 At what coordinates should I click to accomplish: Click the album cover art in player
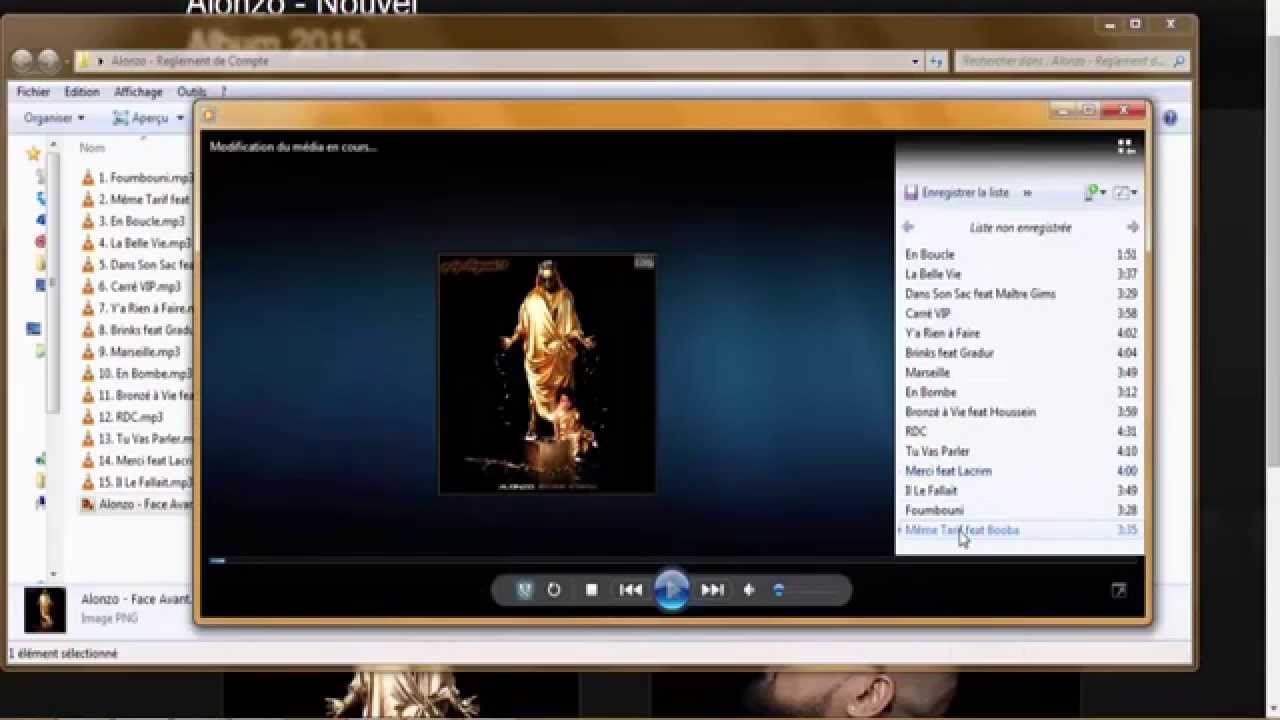pos(547,374)
